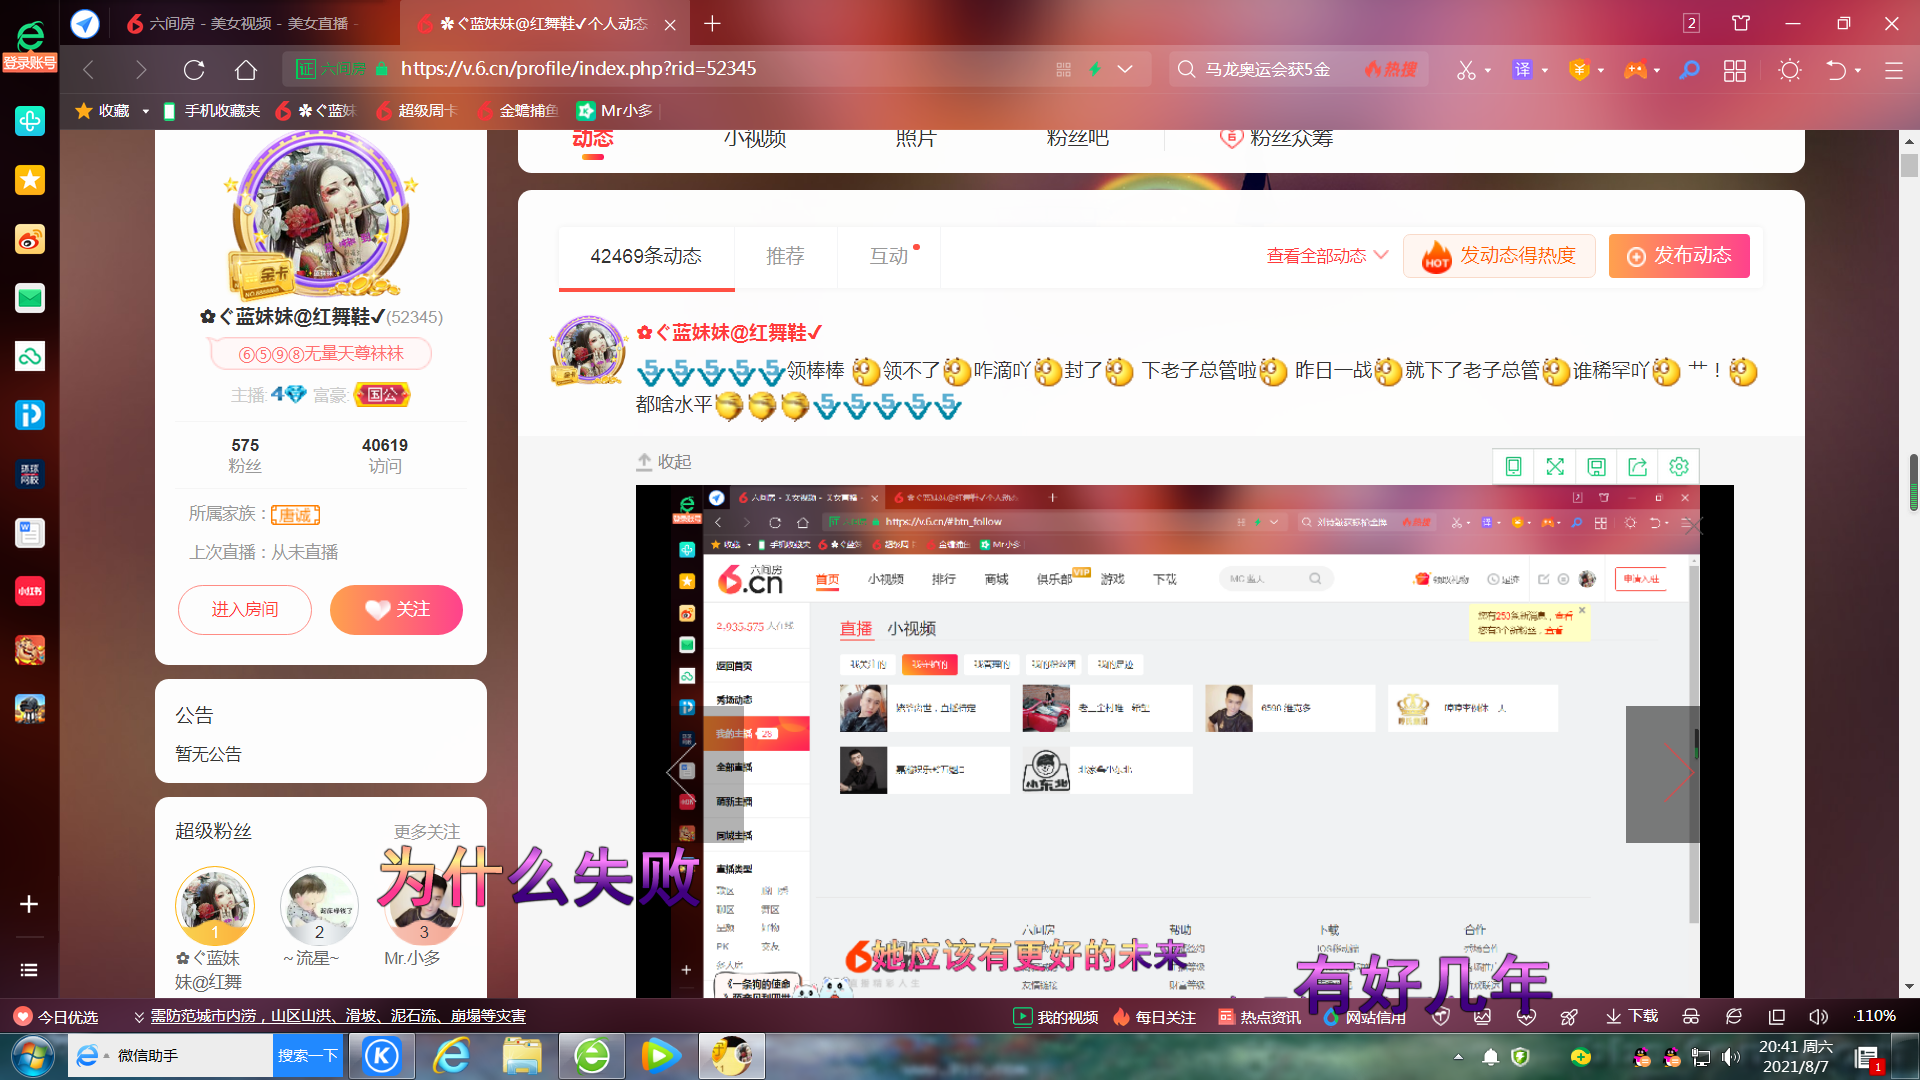Open the address bar dropdown chevron
Screen dimensions: 1920x1080
(1125, 70)
